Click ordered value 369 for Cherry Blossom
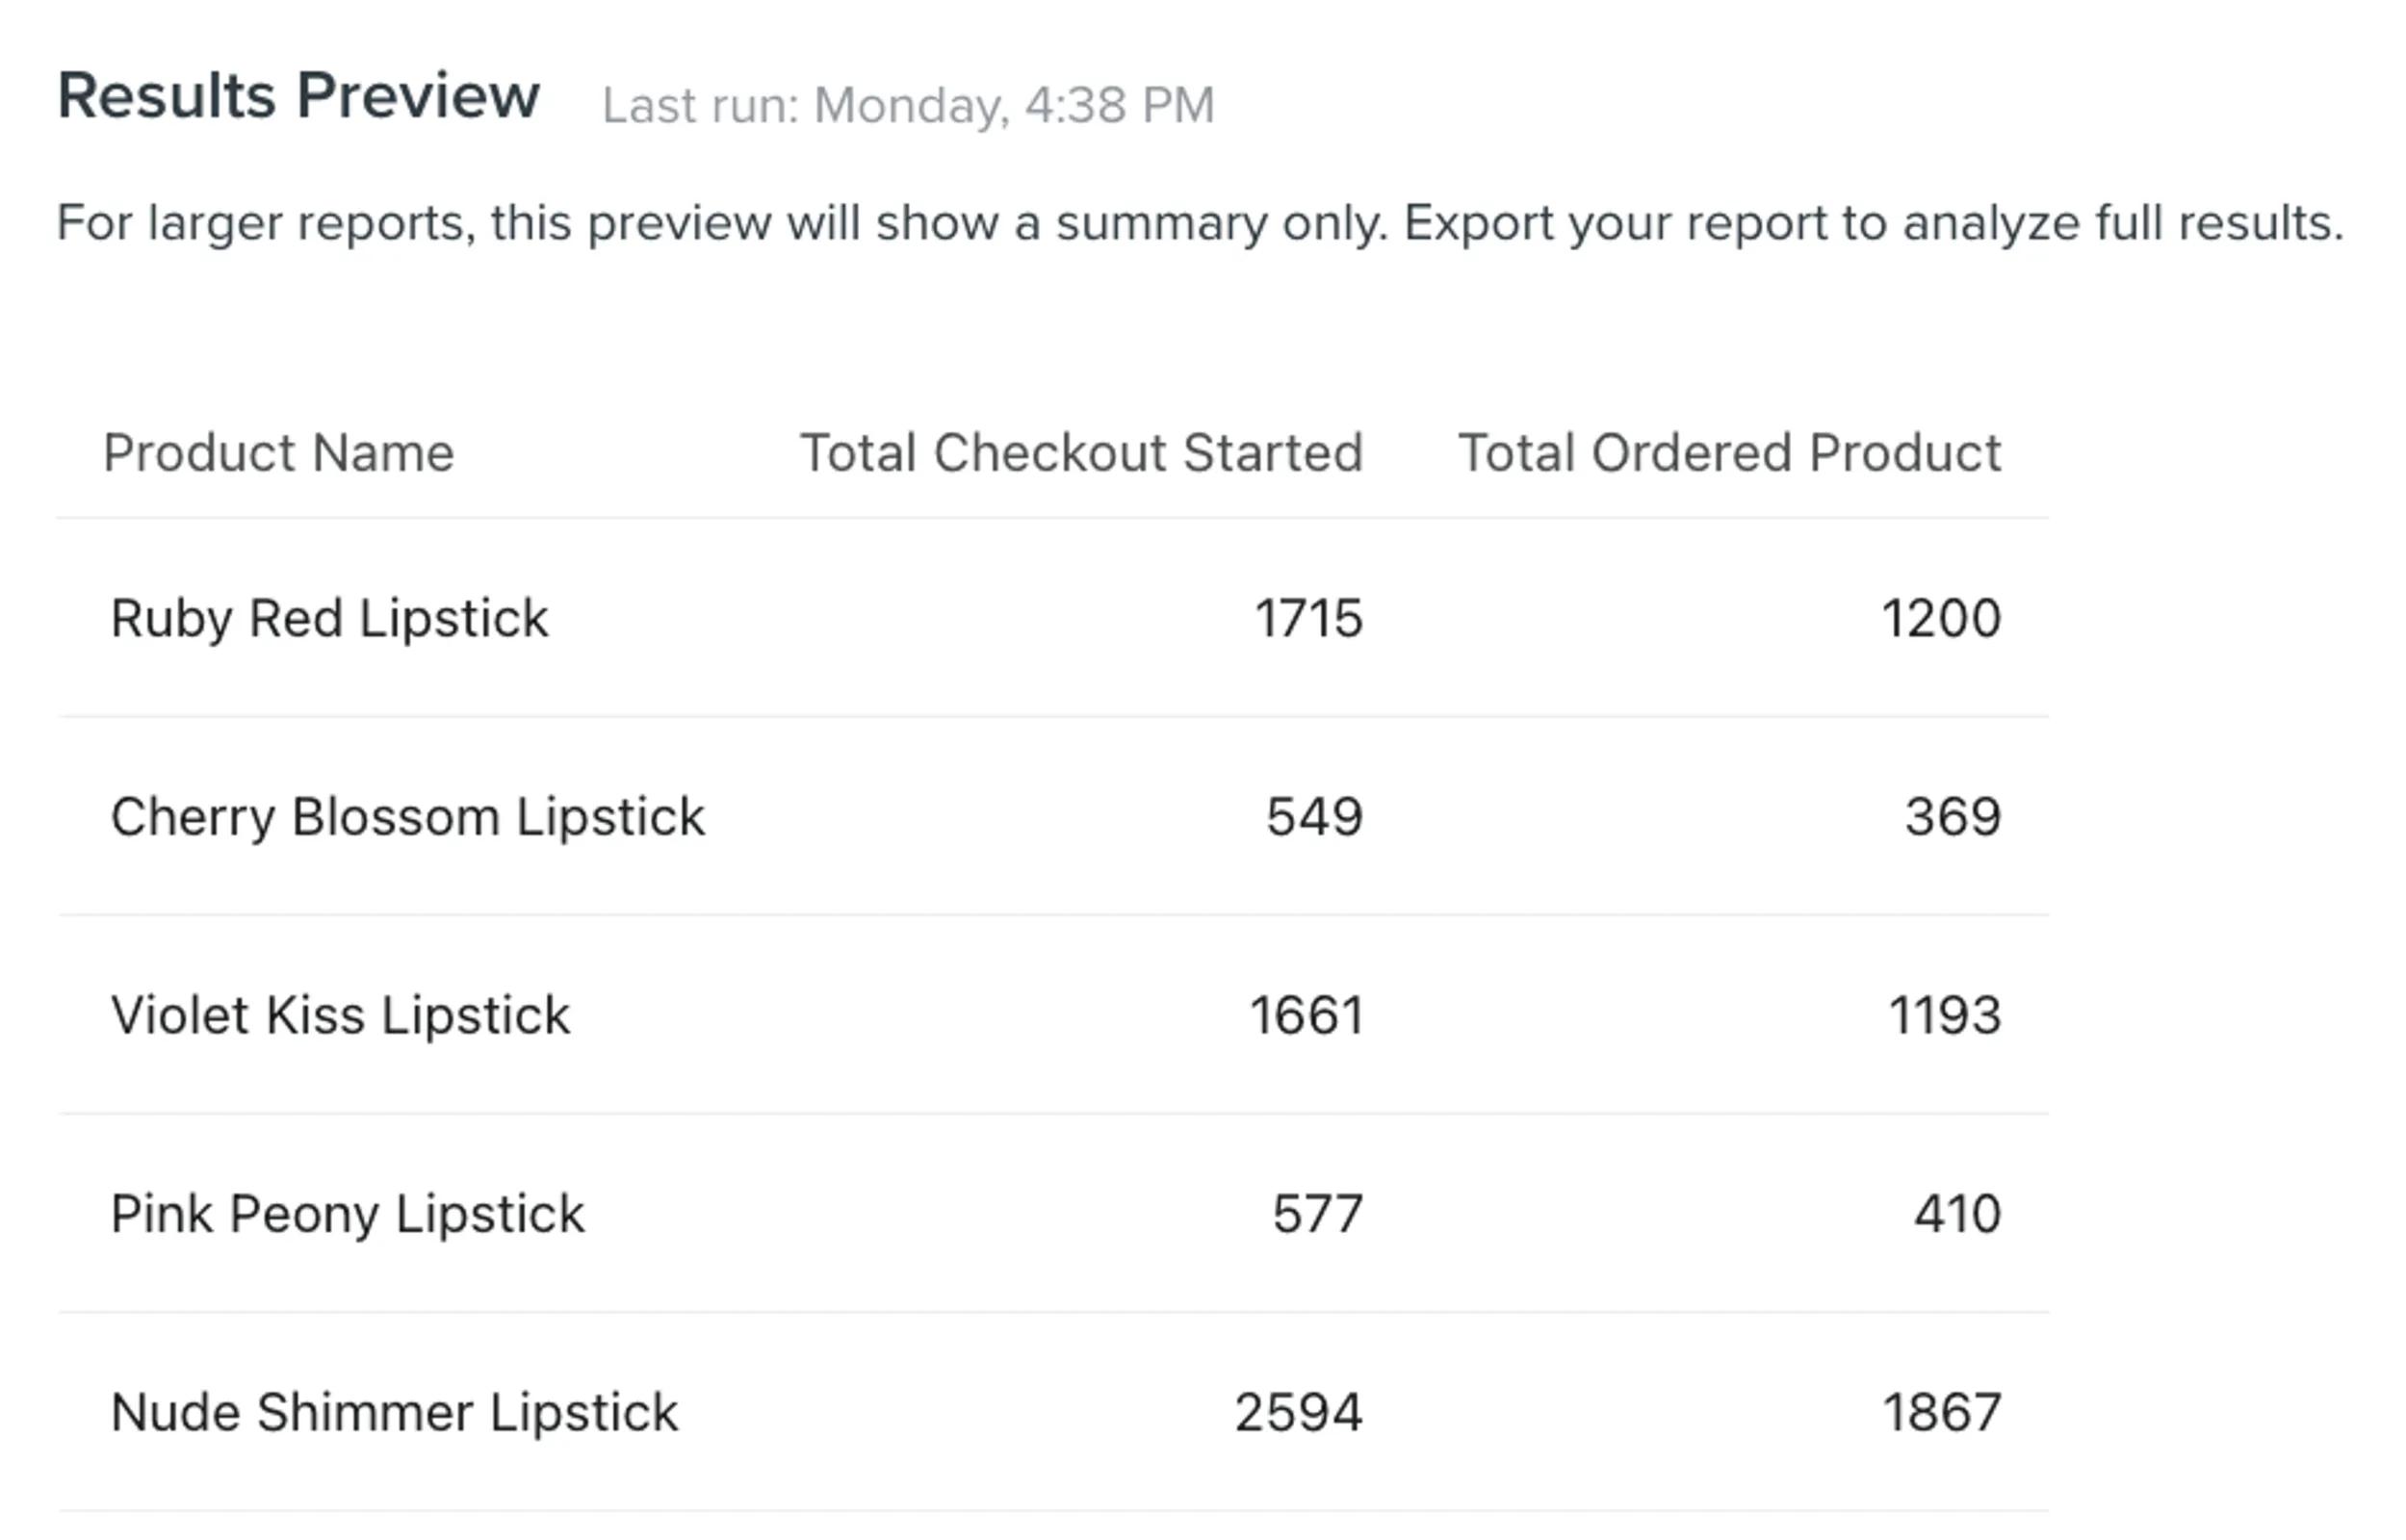 (1952, 817)
